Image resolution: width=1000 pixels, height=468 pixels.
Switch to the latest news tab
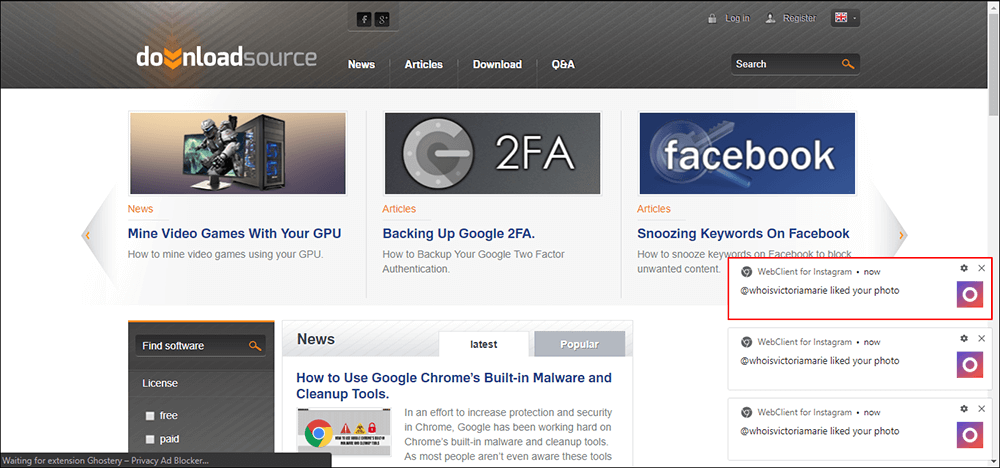[x=484, y=344]
